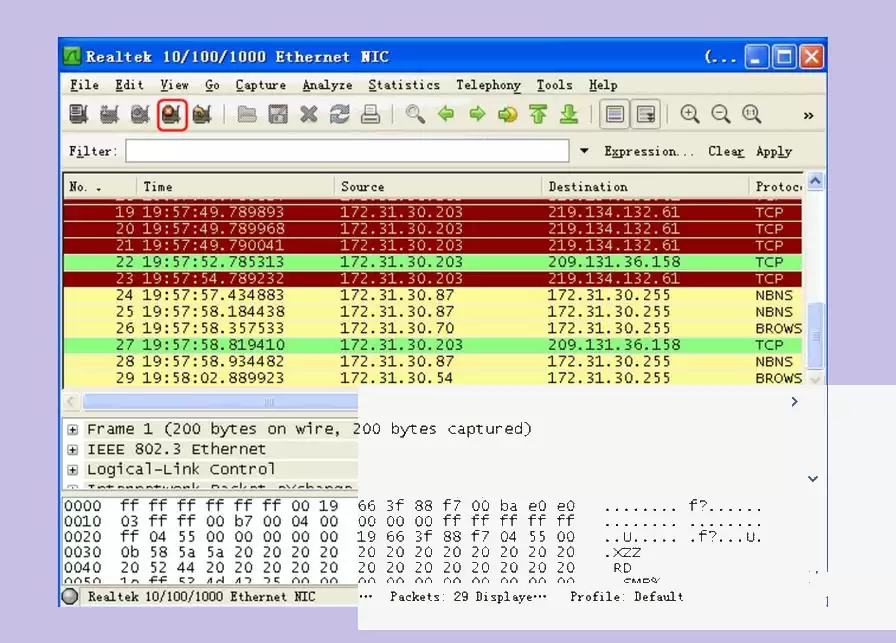The height and width of the screenshot is (643, 896).
Task: Go back in packet history arrow
Action: click(446, 114)
